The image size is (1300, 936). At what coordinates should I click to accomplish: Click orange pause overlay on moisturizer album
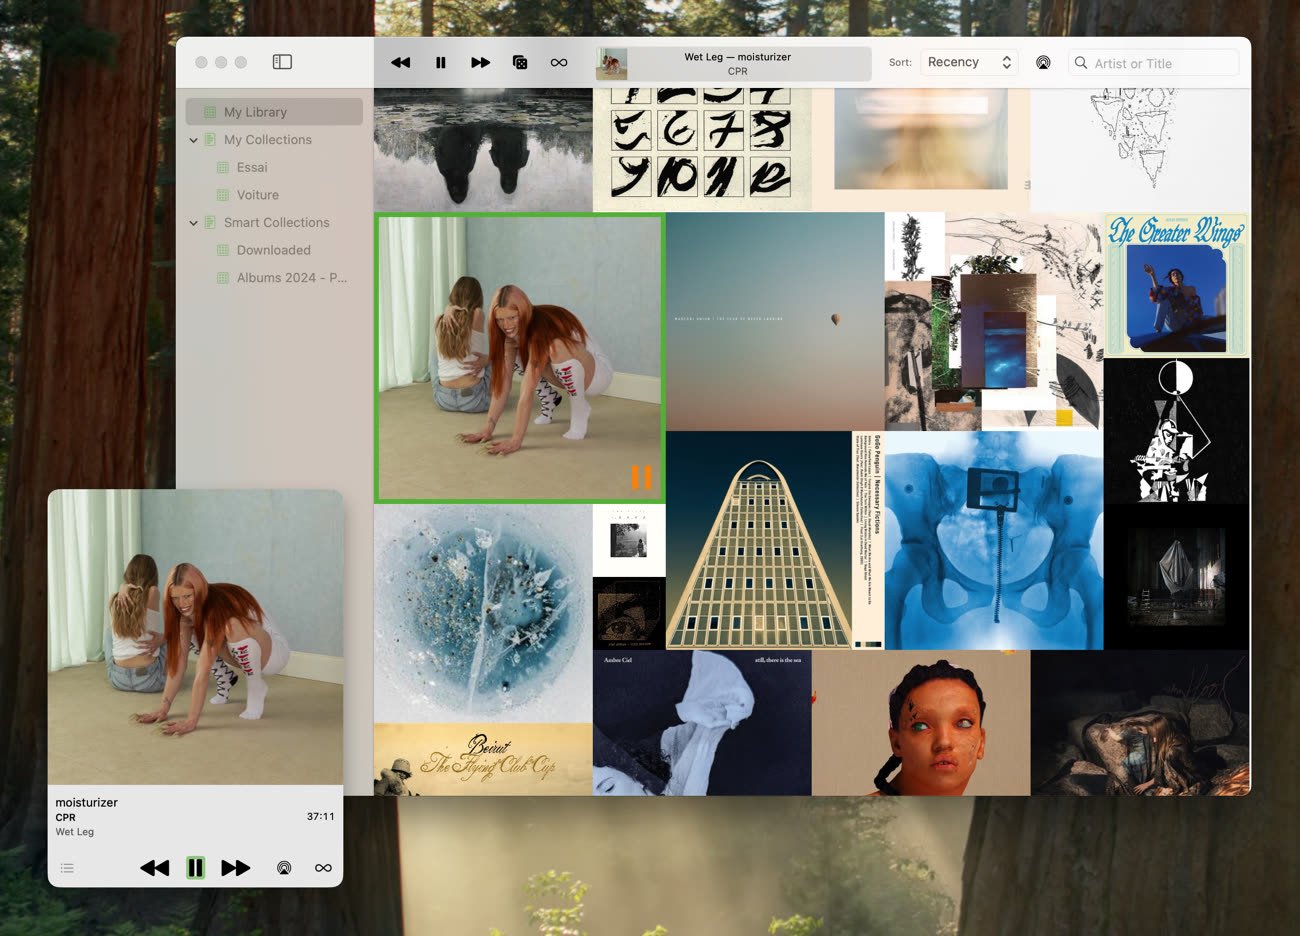click(641, 478)
